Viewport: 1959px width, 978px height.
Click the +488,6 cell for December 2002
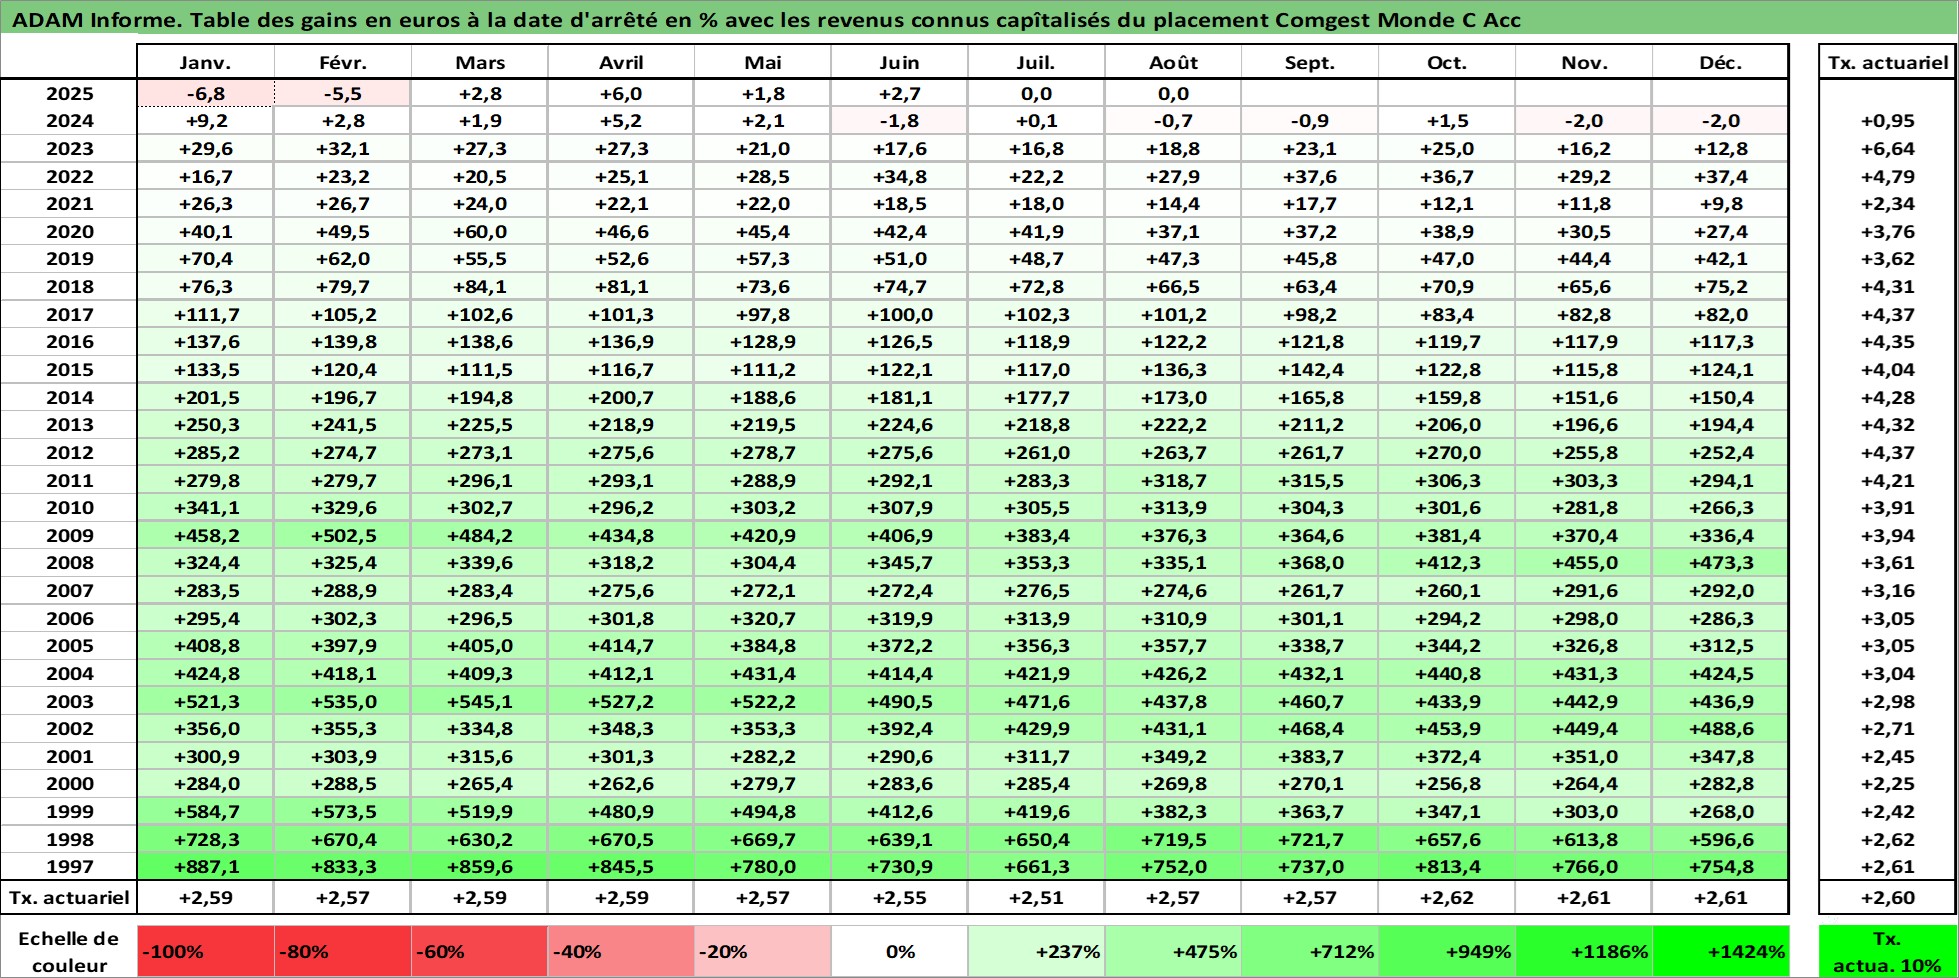pos(1721,729)
